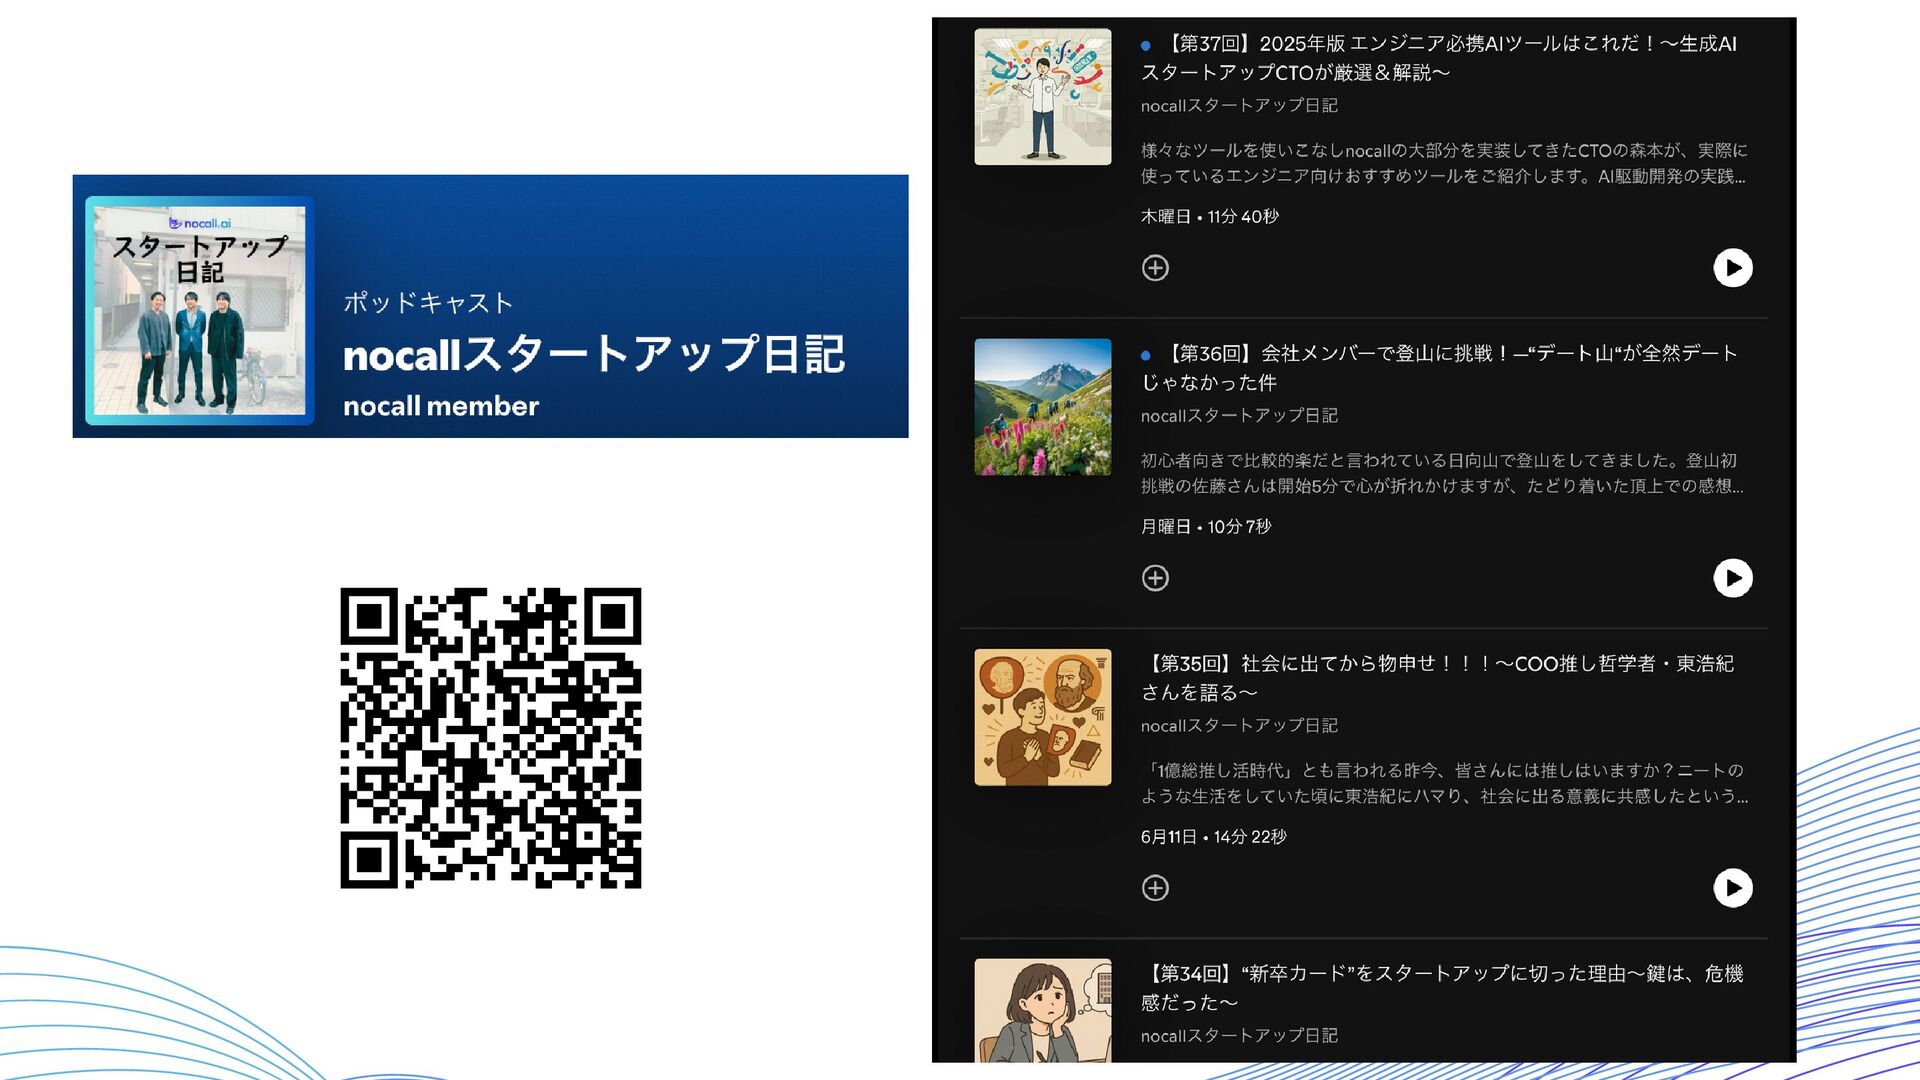
Task: Play episode 36 mountain climbing episode
Action: (1733, 578)
